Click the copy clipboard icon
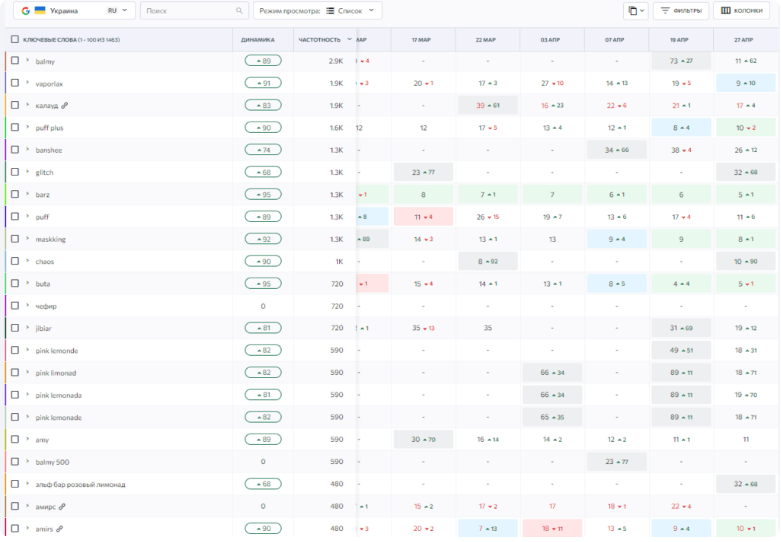Image resolution: width=781 pixels, height=542 pixels. click(x=632, y=10)
